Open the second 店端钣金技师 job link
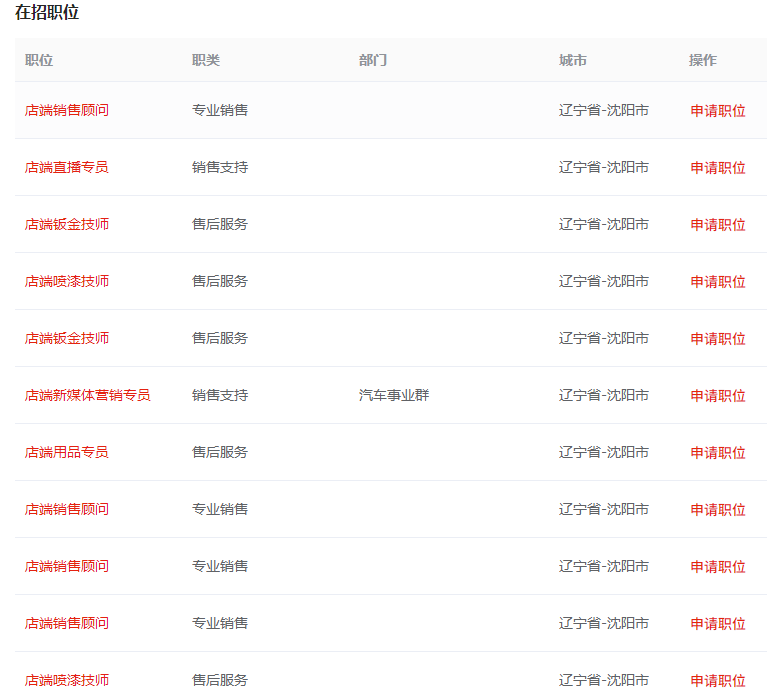Image resolution: width=767 pixels, height=695 pixels. (67, 338)
